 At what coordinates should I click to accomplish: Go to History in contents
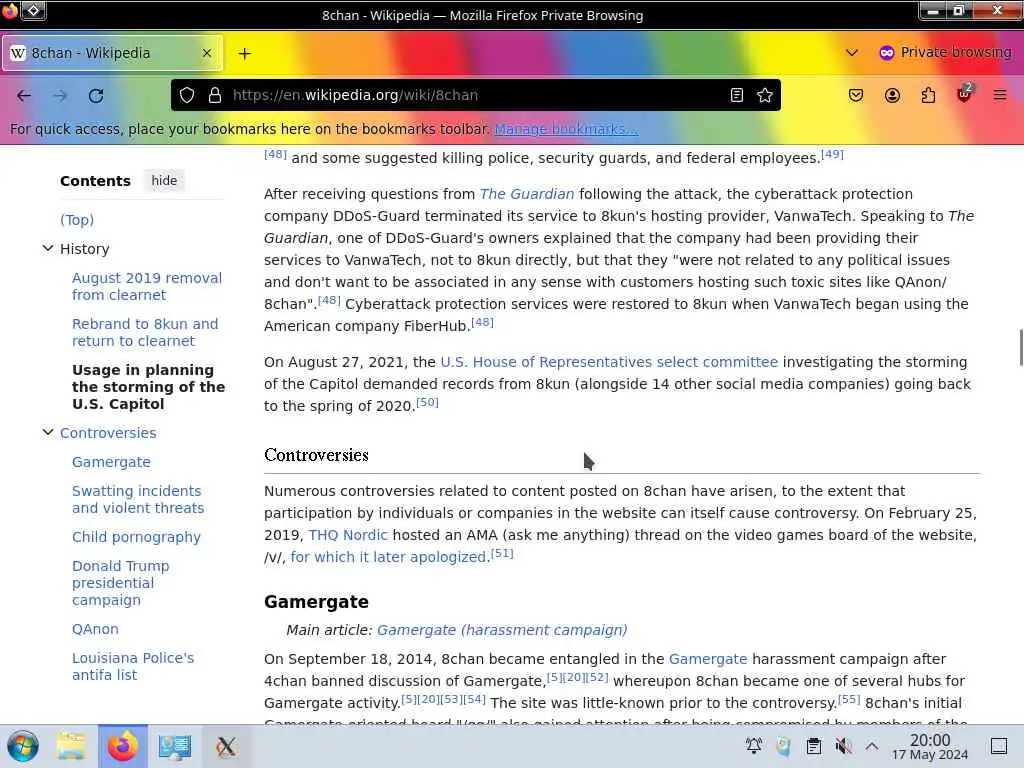point(84,249)
